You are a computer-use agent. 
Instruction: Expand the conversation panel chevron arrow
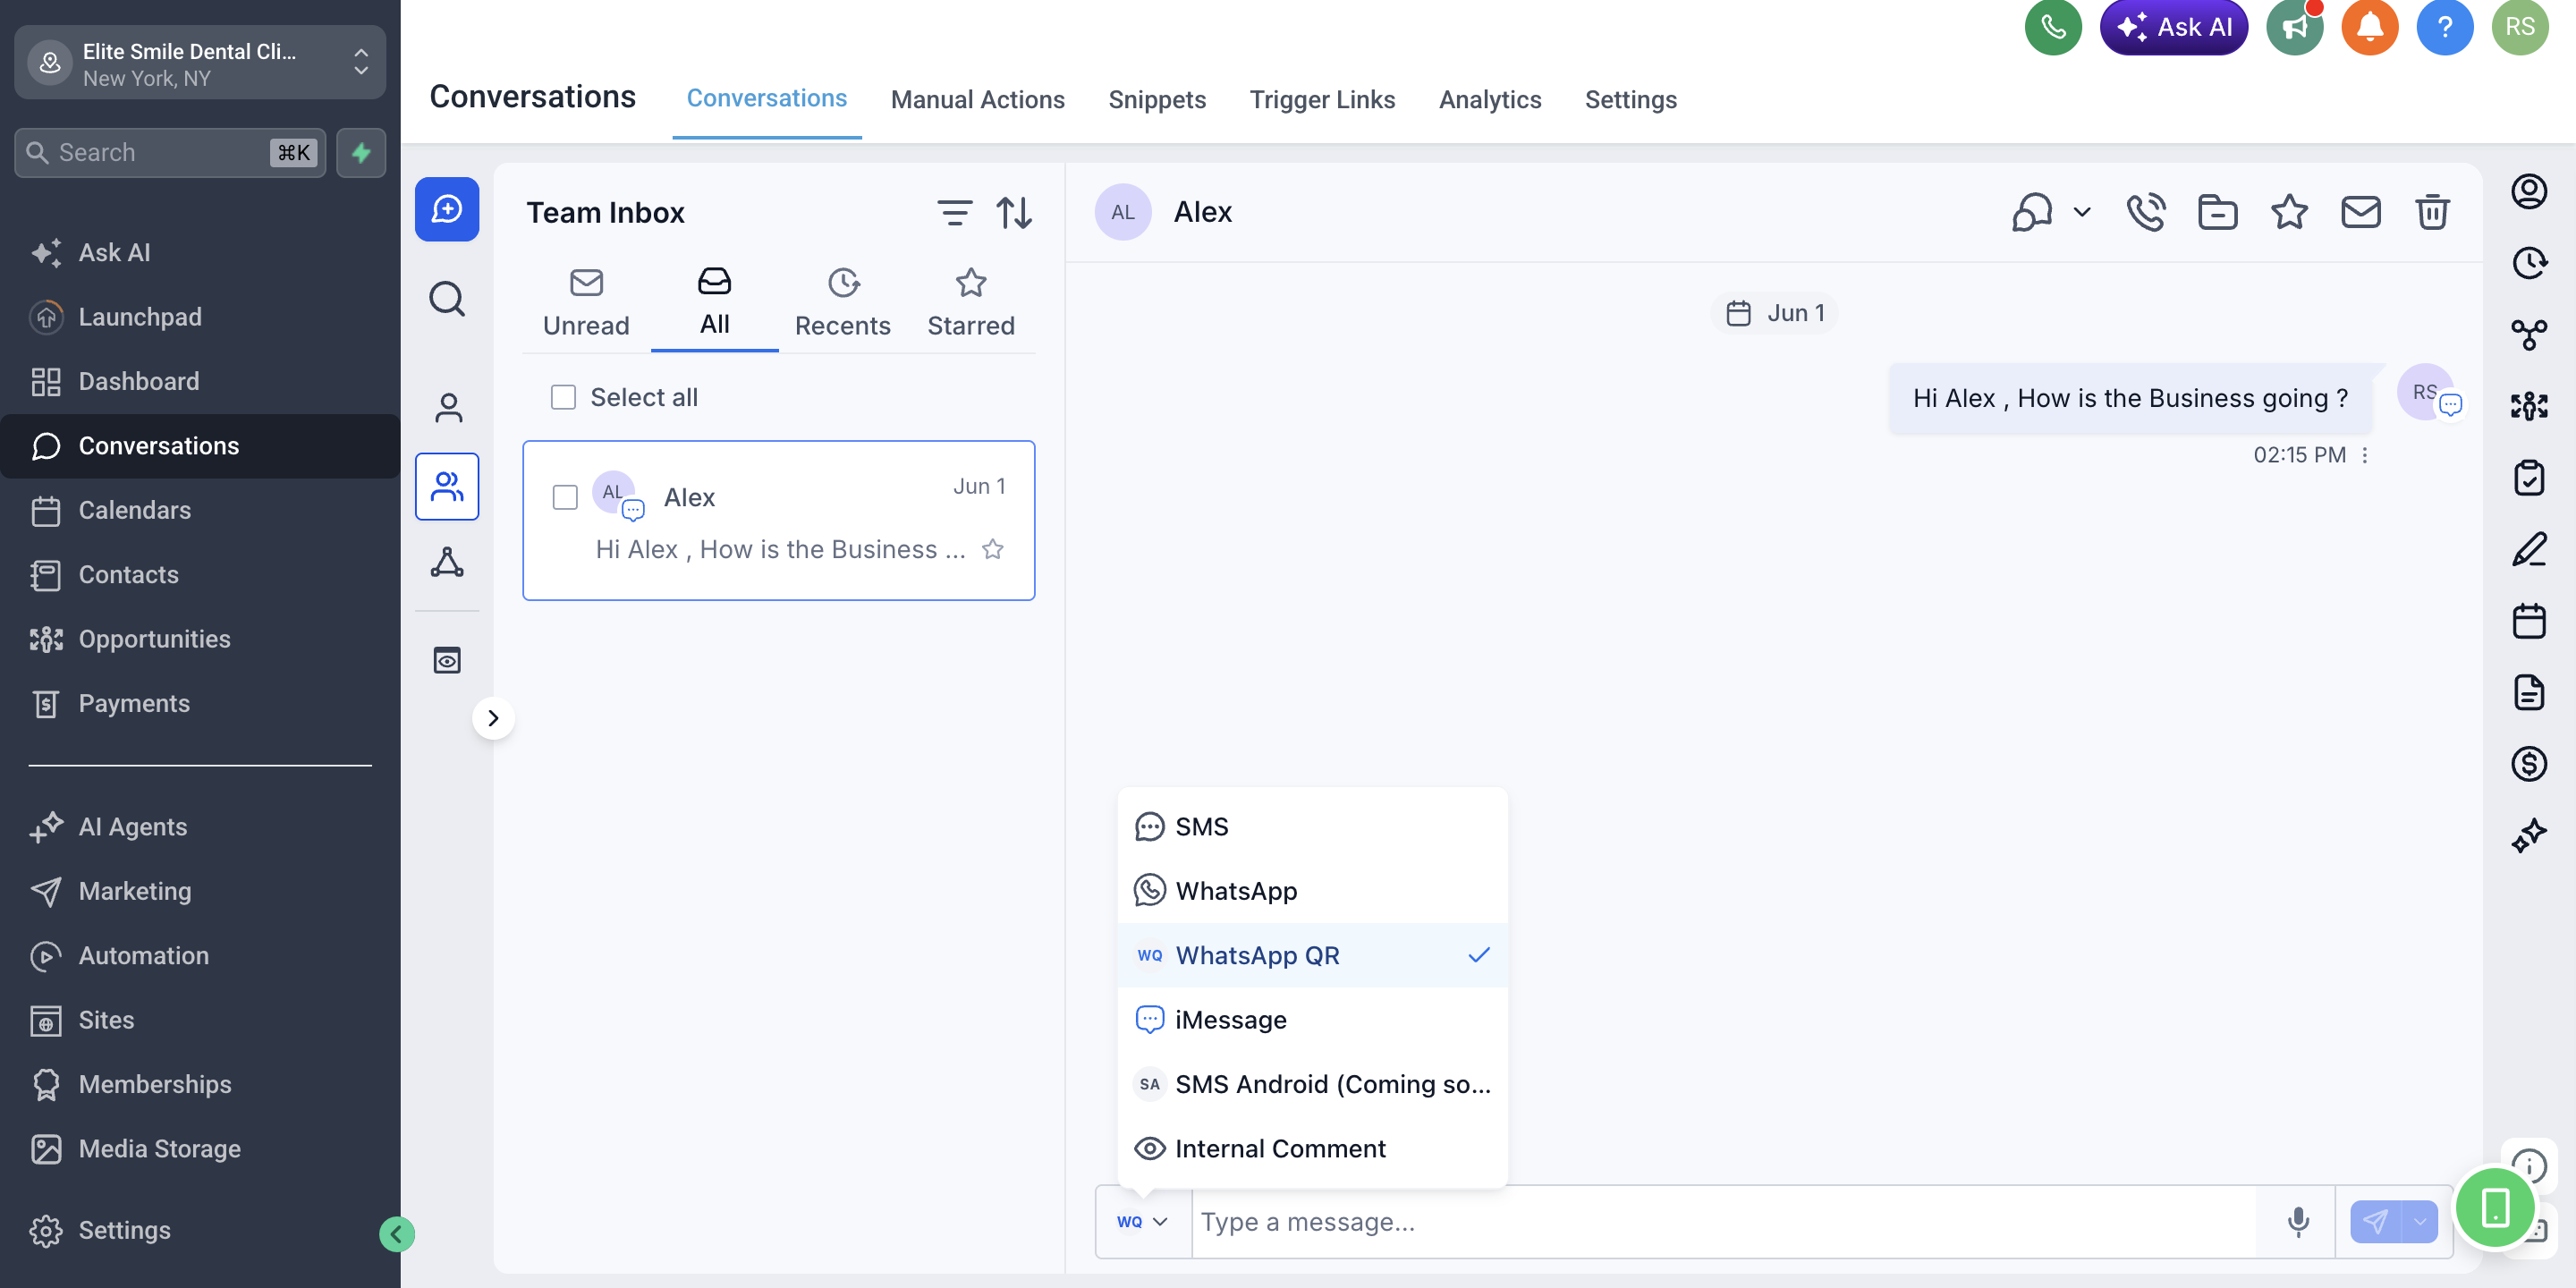493,718
